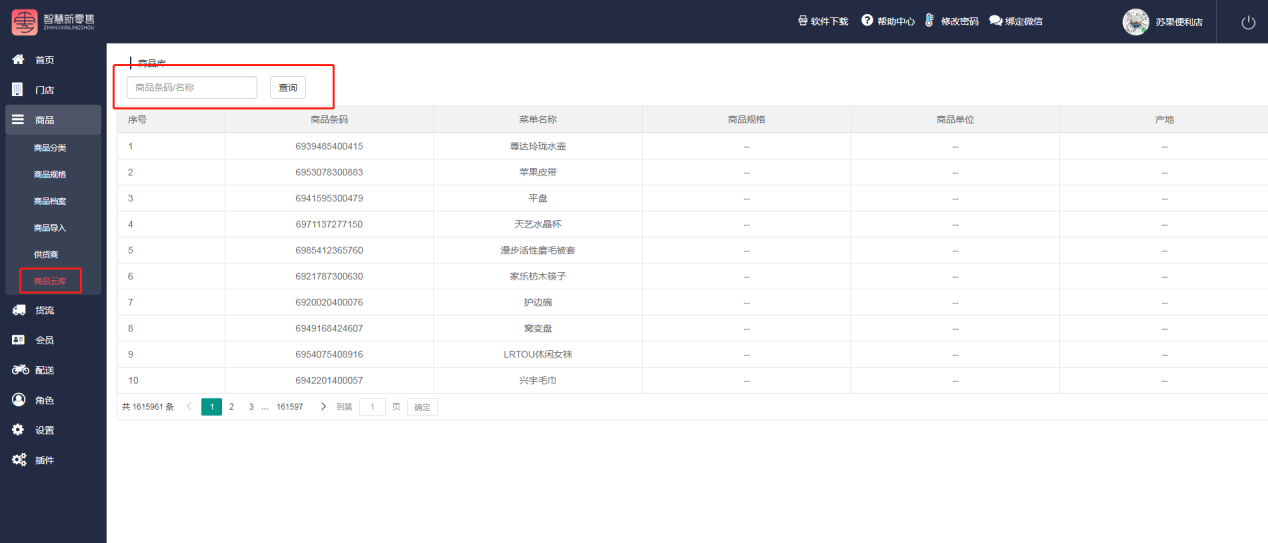The image size is (1268, 543).
Task: Open 商品规格 submenu item
Action: (x=50, y=175)
